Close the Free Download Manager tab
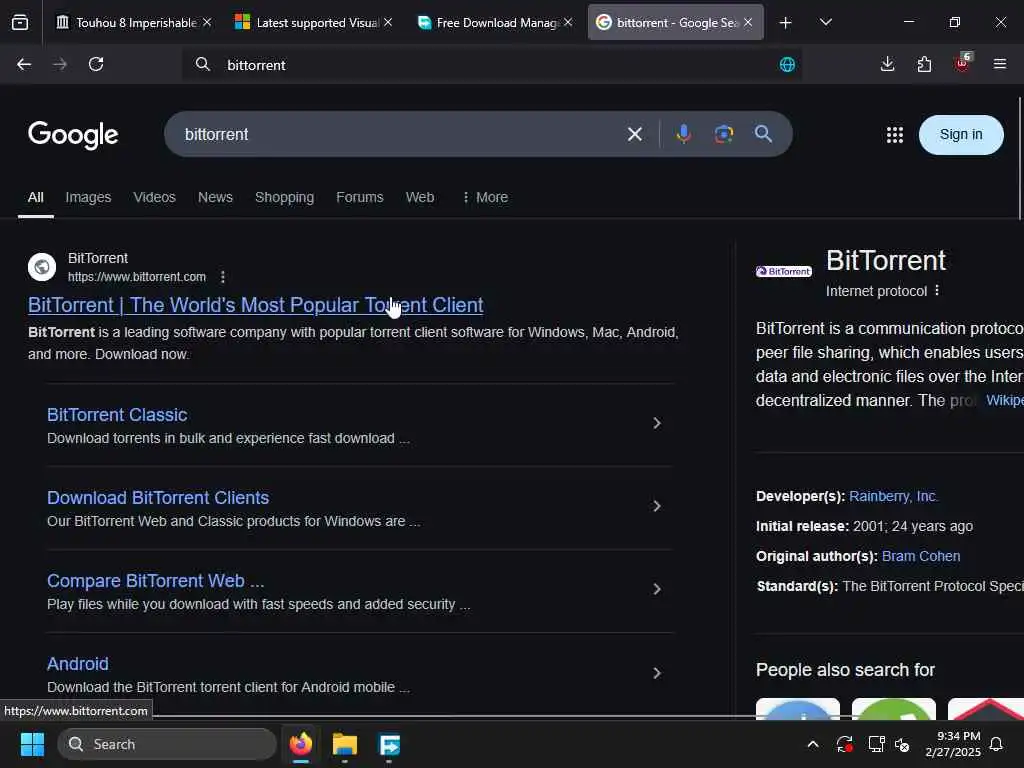Image resolution: width=1024 pixels, height=768 pixels. tap(568, 22)
